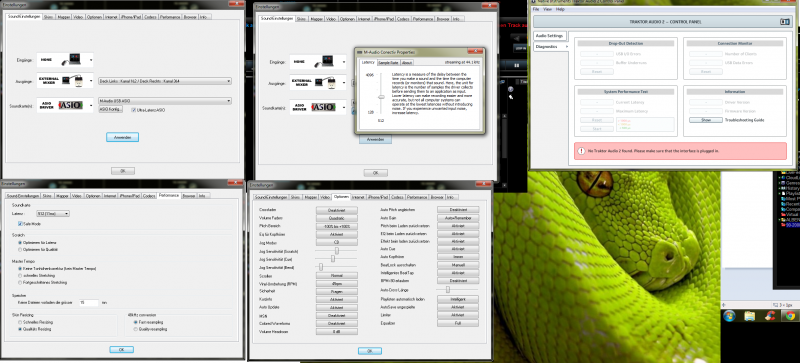Switch to the Audio Settings tab
Image resolution: width=800 pixels, height=363 pixels.
coord(550,36)
